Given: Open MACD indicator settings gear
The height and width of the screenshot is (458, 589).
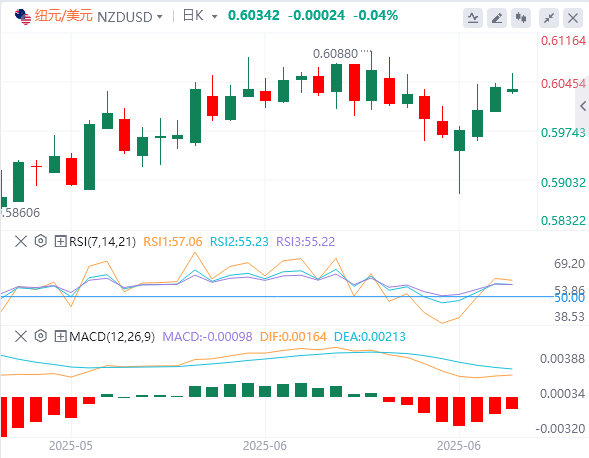Looking at the screenshot, I should click(x=41, y=336).
